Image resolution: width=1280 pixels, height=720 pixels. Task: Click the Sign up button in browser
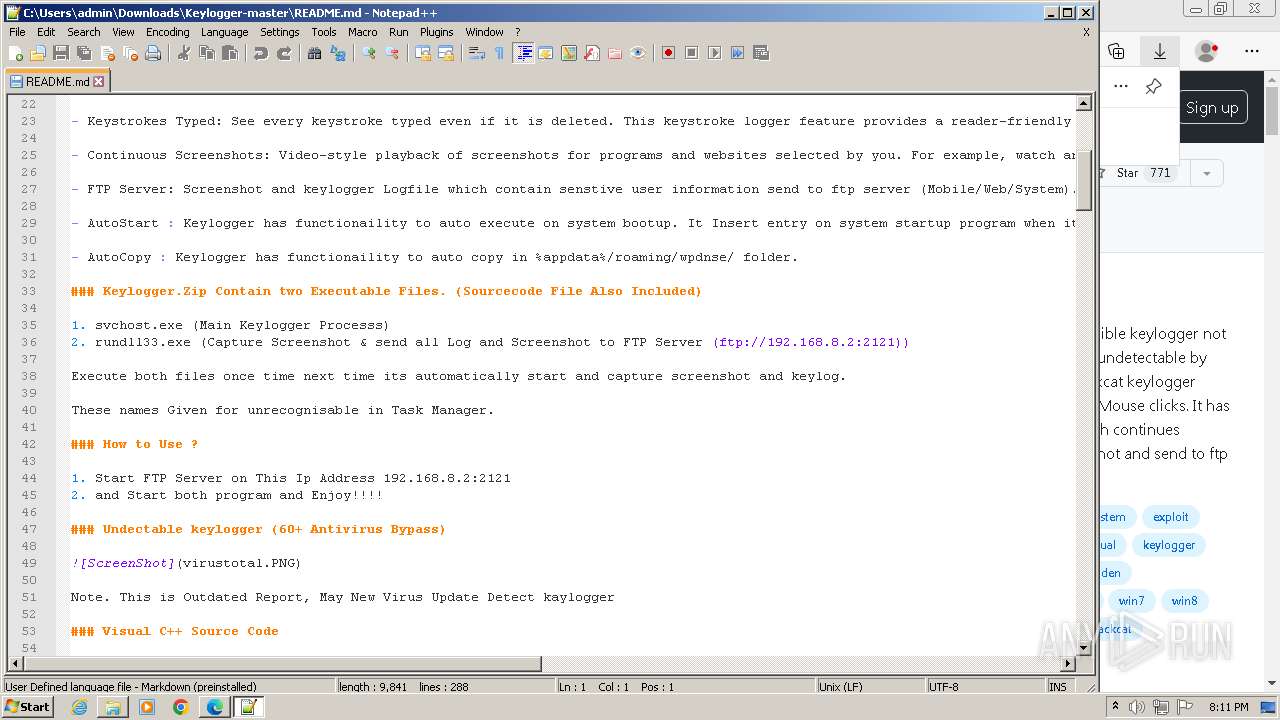coord(1211,108)
